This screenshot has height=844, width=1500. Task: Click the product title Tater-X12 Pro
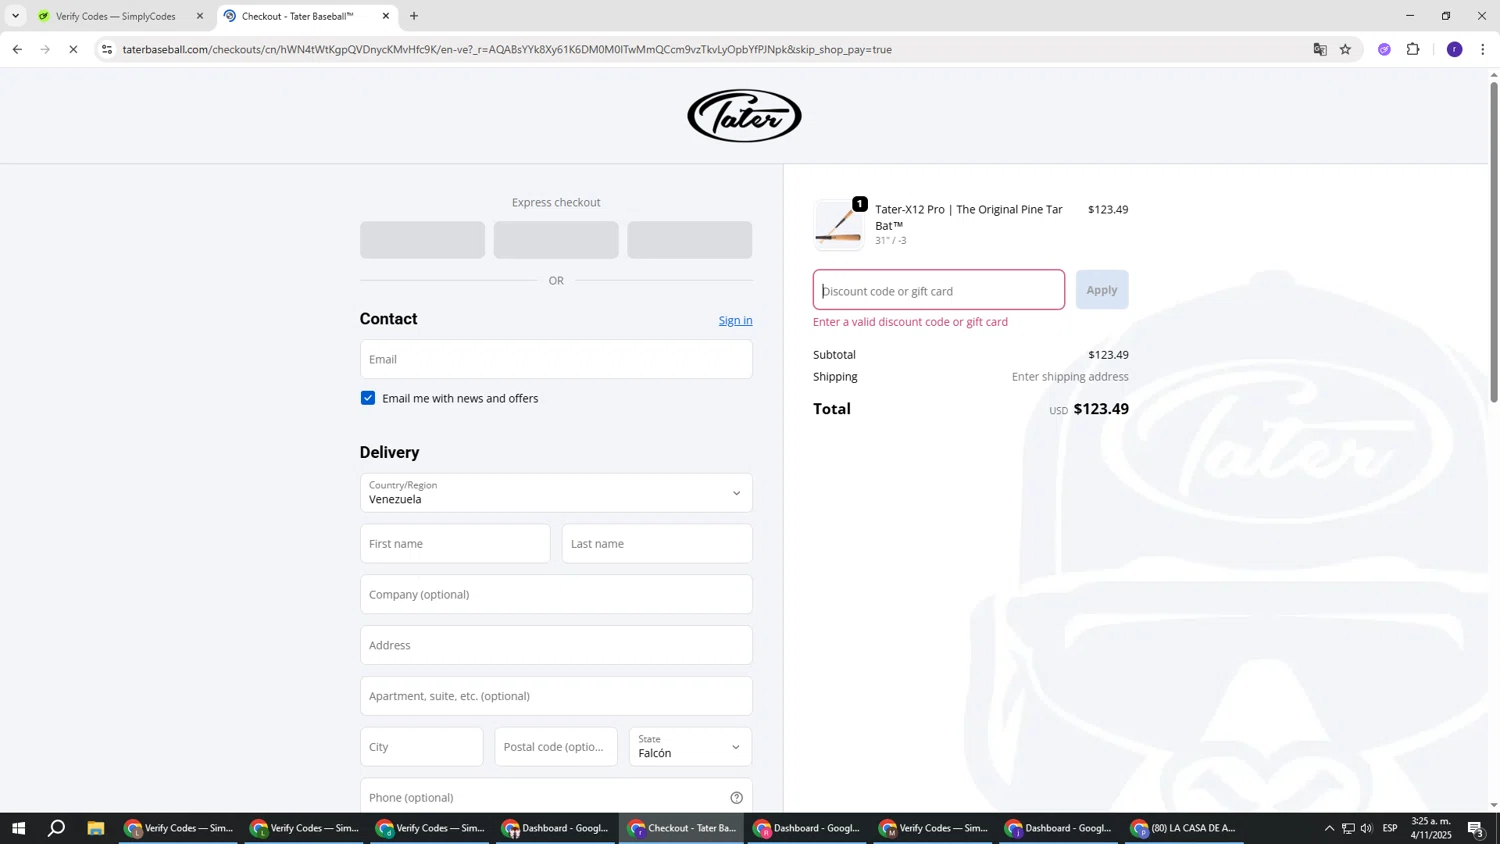(x=969, y=217)
